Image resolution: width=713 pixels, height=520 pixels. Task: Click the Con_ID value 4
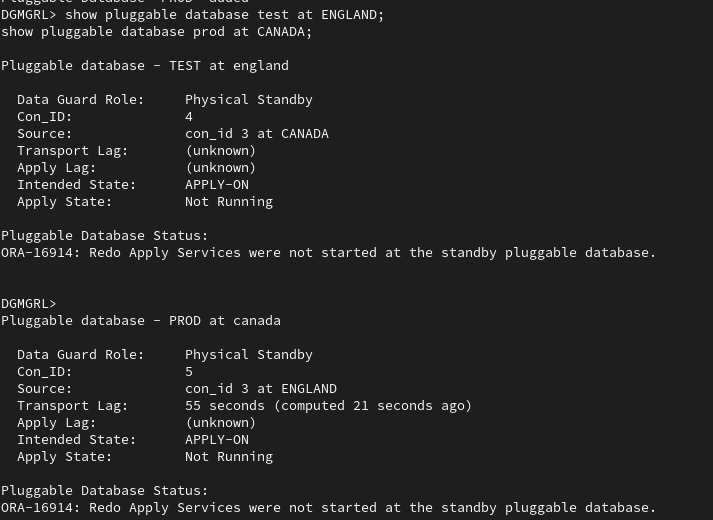pyautogui.click(x=189, y=116)
